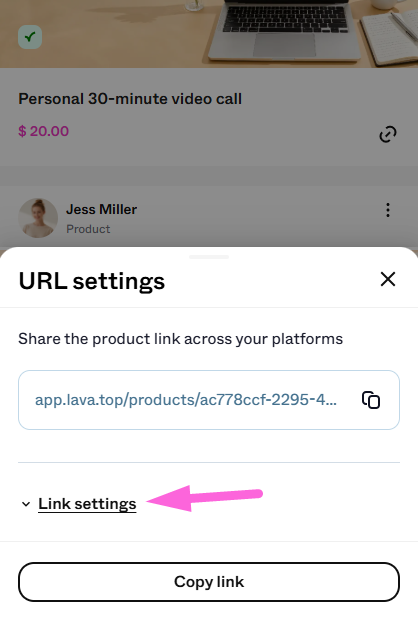Open the underlined Link settings text
The image size is (418, 619).
[x=87, y=504]
